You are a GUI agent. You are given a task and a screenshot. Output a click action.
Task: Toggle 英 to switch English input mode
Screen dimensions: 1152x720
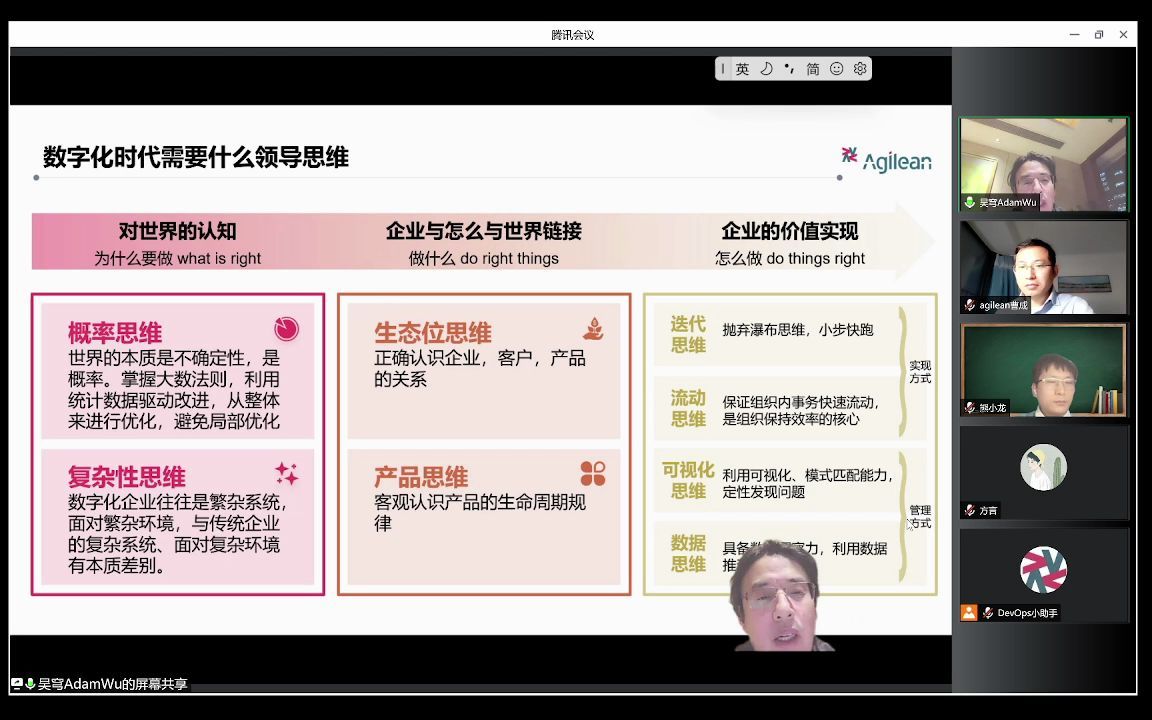(742, 69)
